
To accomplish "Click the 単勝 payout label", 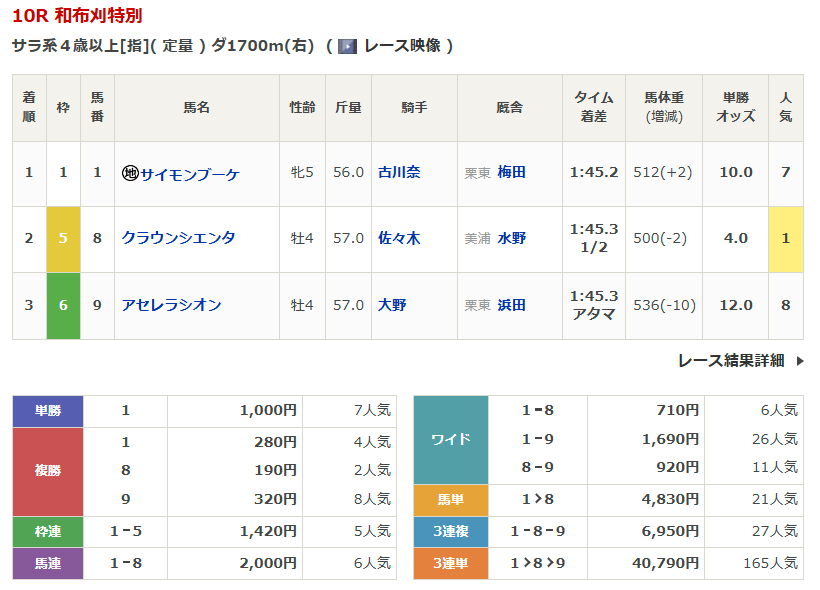I will tap(47, 410).
